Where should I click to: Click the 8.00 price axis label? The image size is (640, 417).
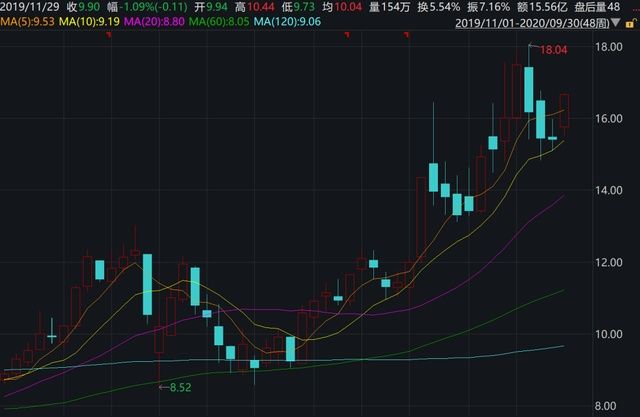point(605,406)
